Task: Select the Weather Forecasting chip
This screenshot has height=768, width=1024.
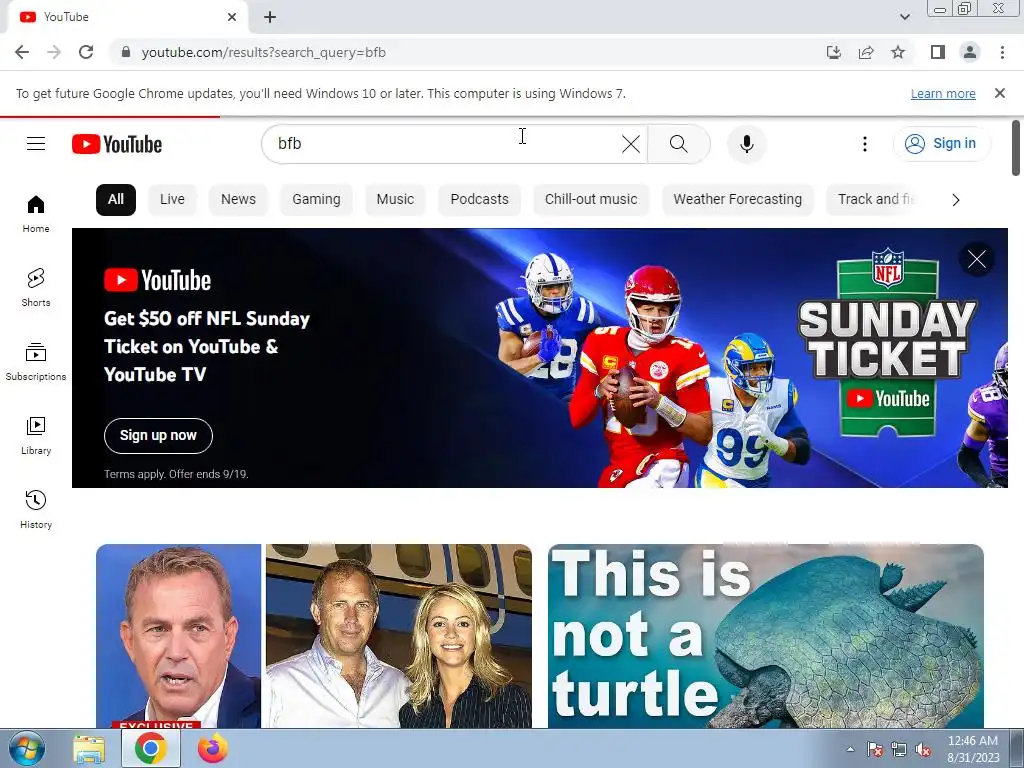Action: pos(737,199)
